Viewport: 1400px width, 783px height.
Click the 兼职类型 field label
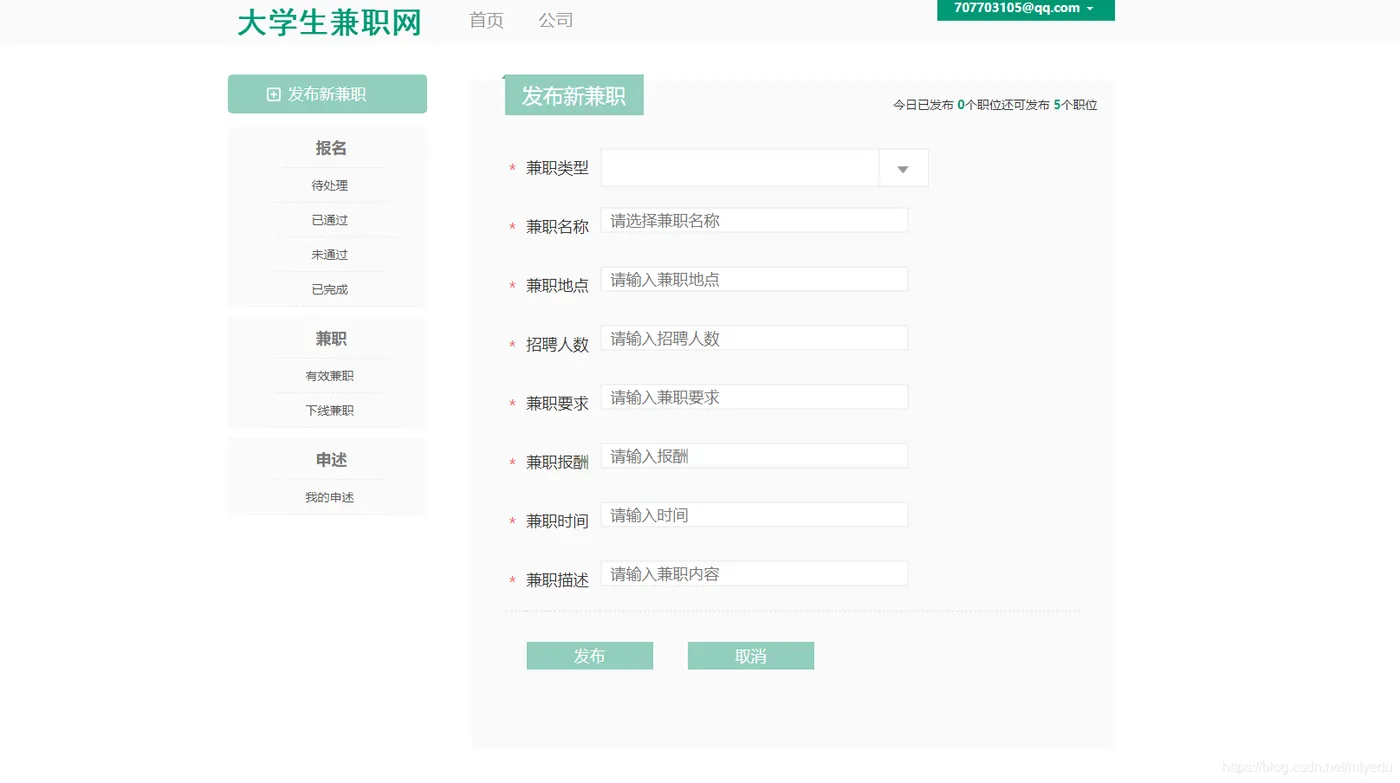pyautogui.click(x=557, y=168)
